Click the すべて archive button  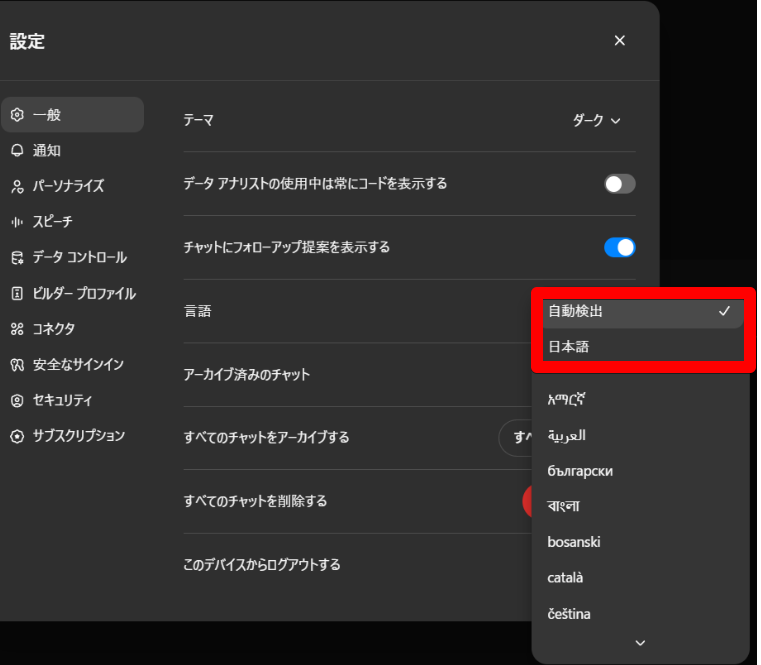click(x=515, y=437)
